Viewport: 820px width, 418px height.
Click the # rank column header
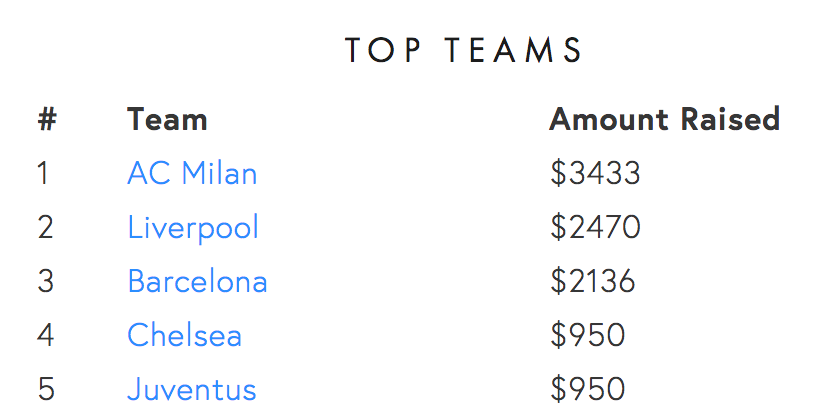pos(47,119)
